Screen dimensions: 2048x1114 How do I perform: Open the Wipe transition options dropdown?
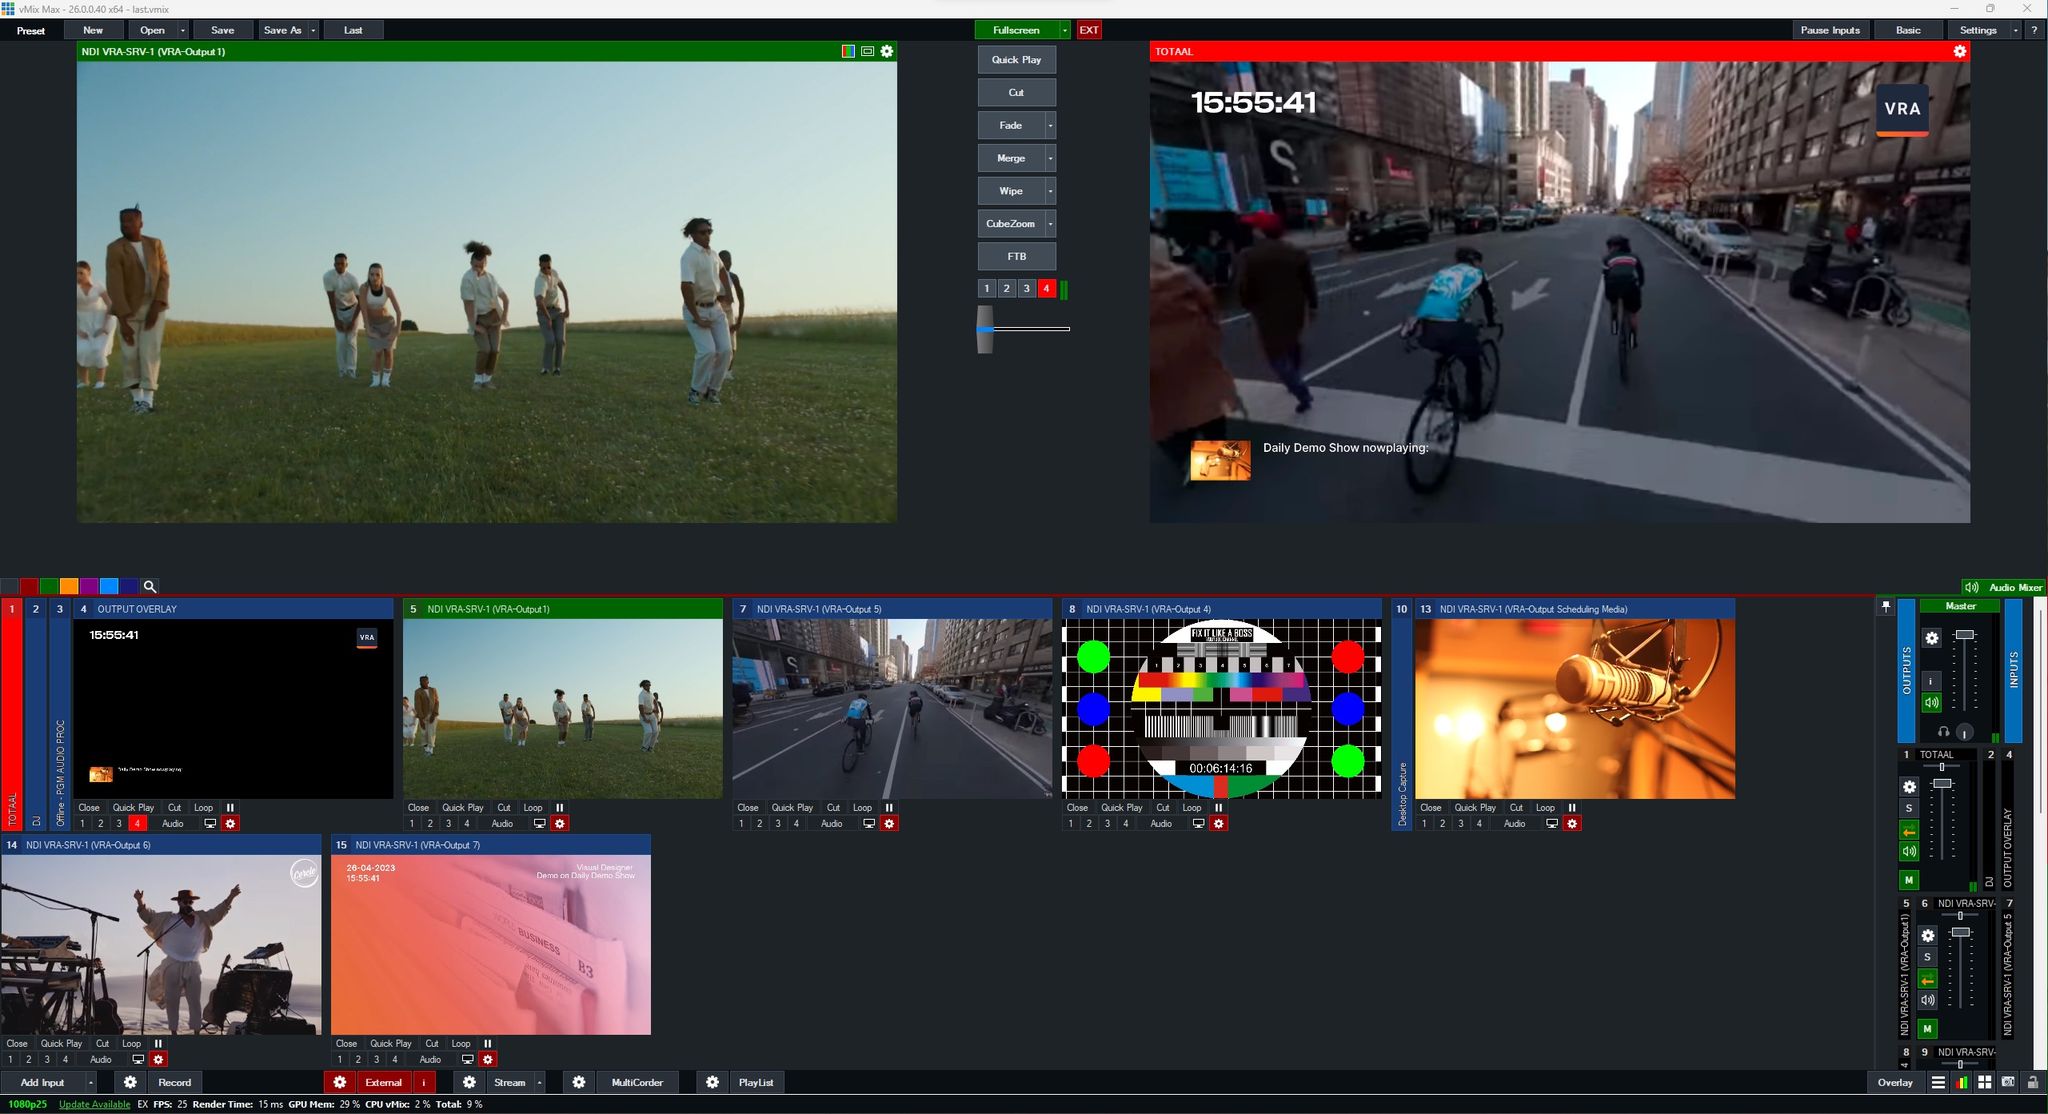[1050, 190]
